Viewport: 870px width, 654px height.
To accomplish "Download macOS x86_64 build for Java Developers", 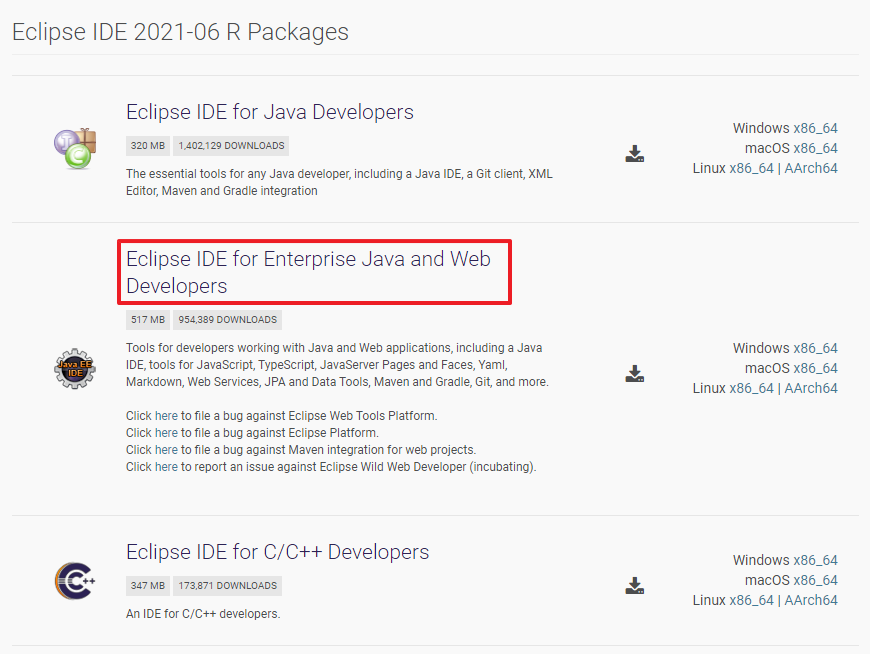I will 815,148.
